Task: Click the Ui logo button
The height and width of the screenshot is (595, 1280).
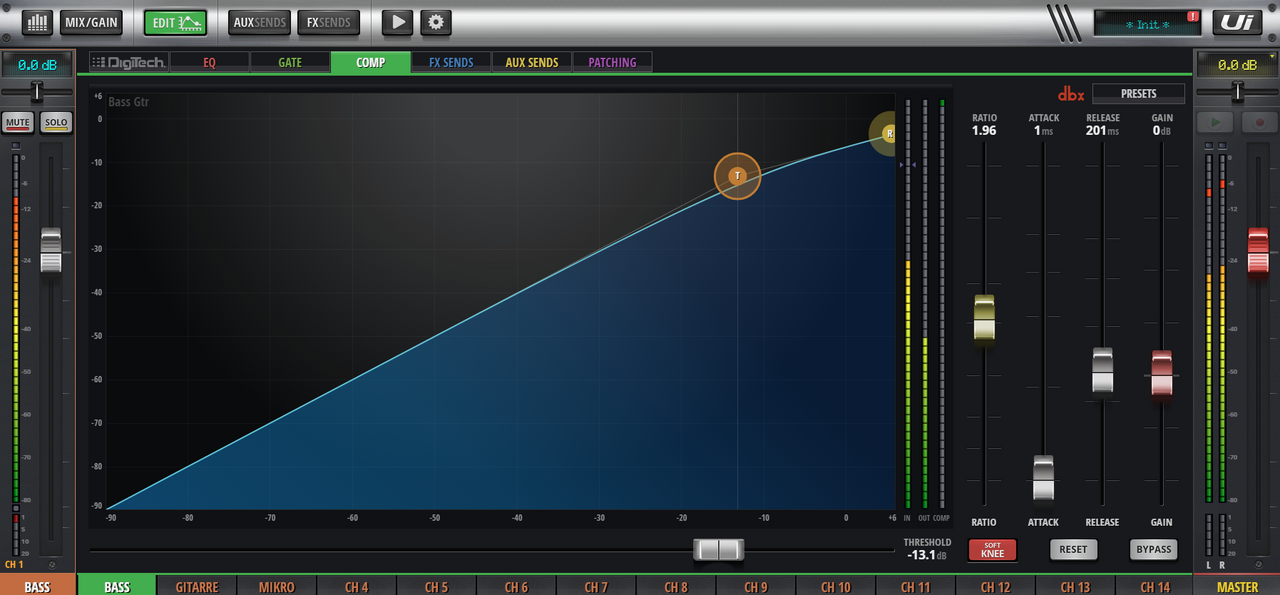Action: pyautogui.click(x=1237, y=22)
